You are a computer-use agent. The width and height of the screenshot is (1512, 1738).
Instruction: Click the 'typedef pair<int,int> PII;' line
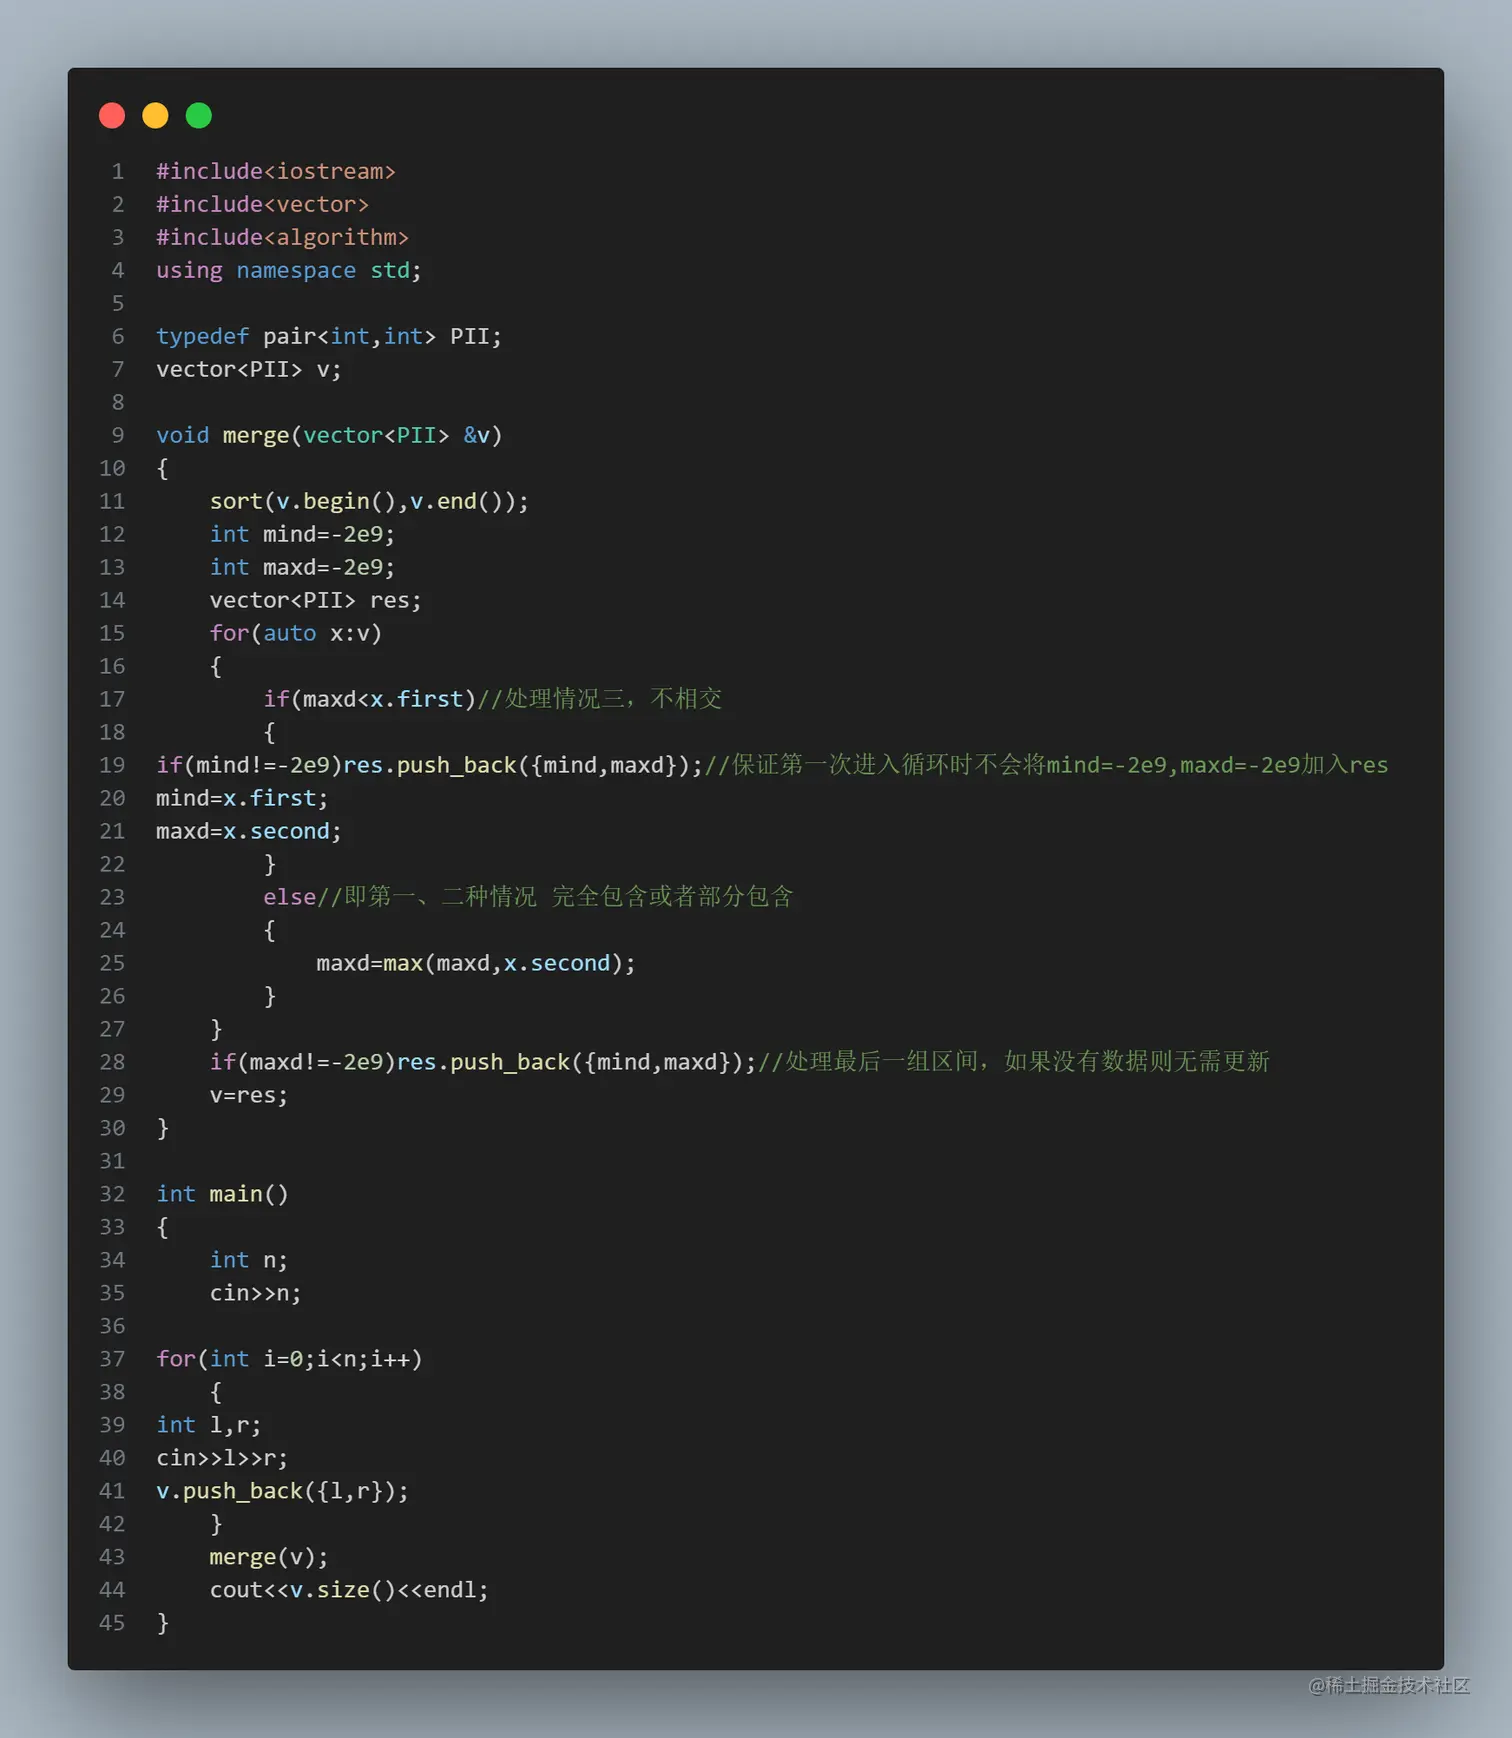point(329,337)
